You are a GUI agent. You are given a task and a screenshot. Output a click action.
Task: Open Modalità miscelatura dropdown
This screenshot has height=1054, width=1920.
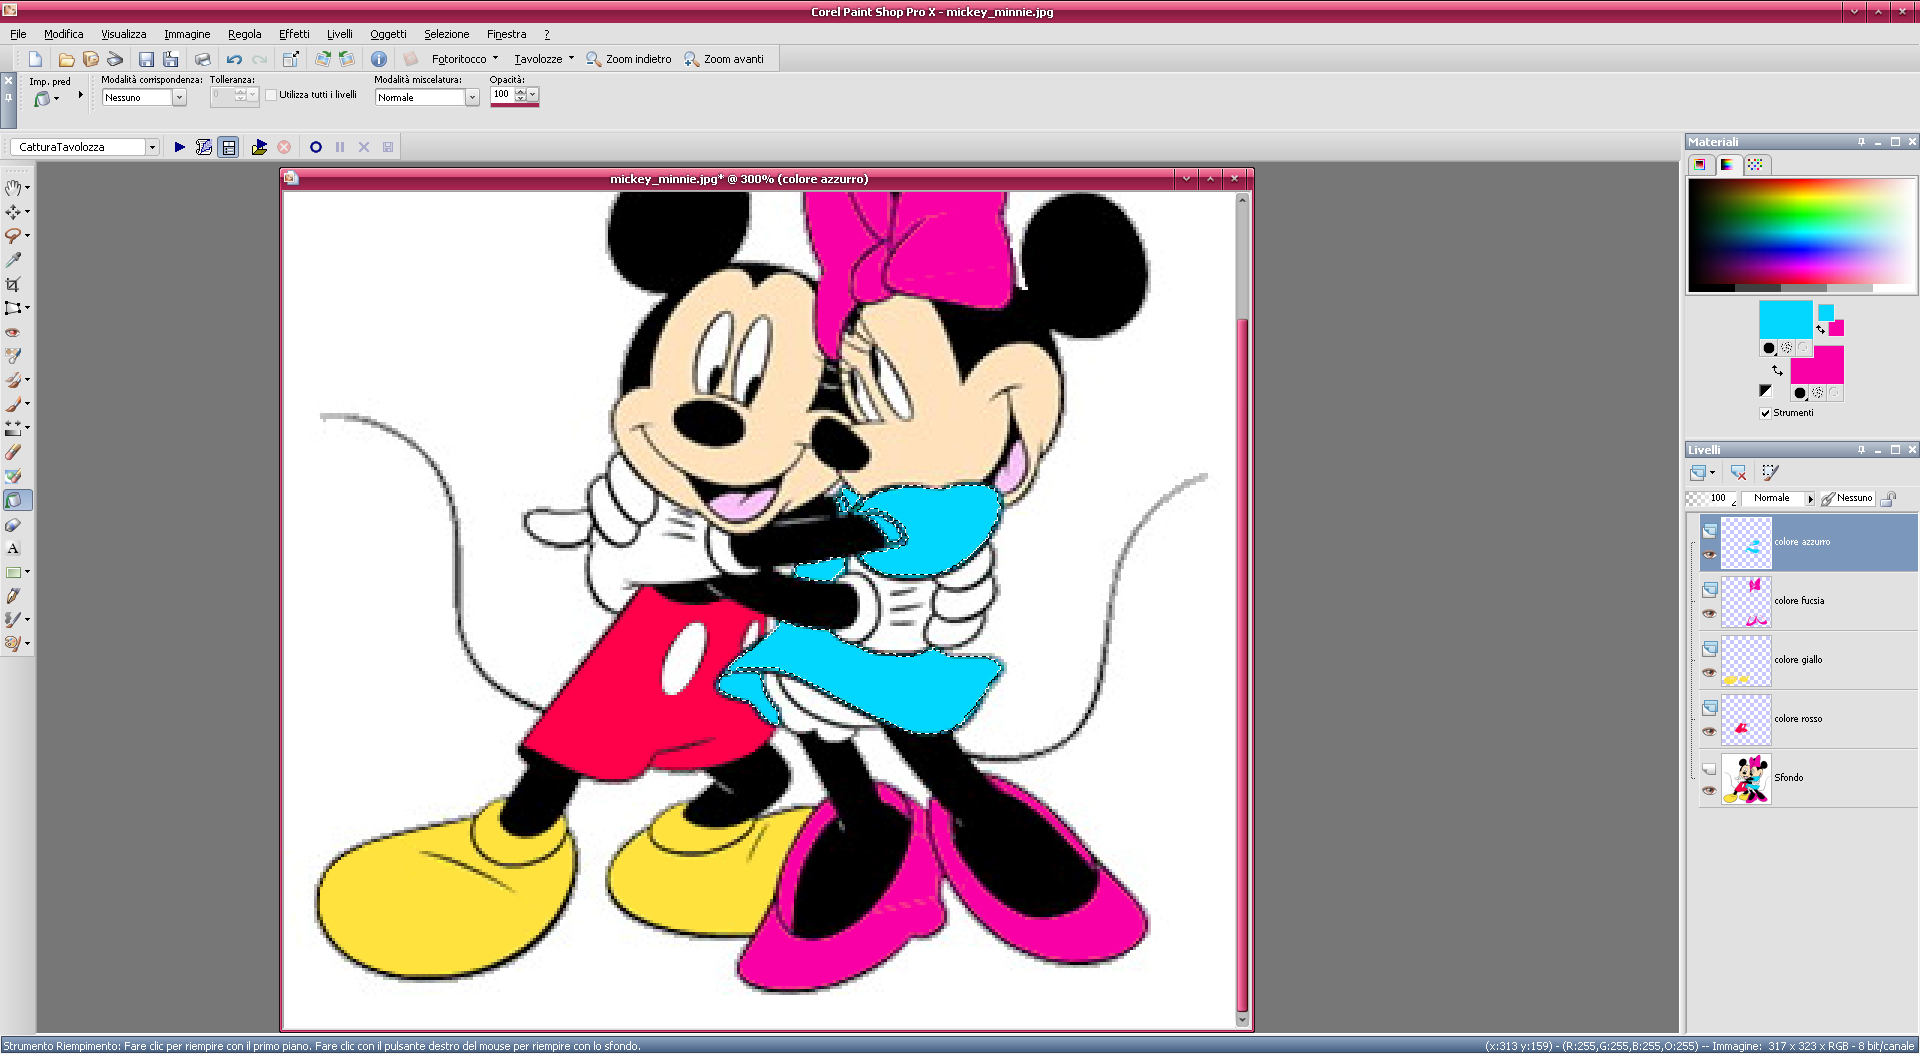pyautogui.click(x=472, y=97)
